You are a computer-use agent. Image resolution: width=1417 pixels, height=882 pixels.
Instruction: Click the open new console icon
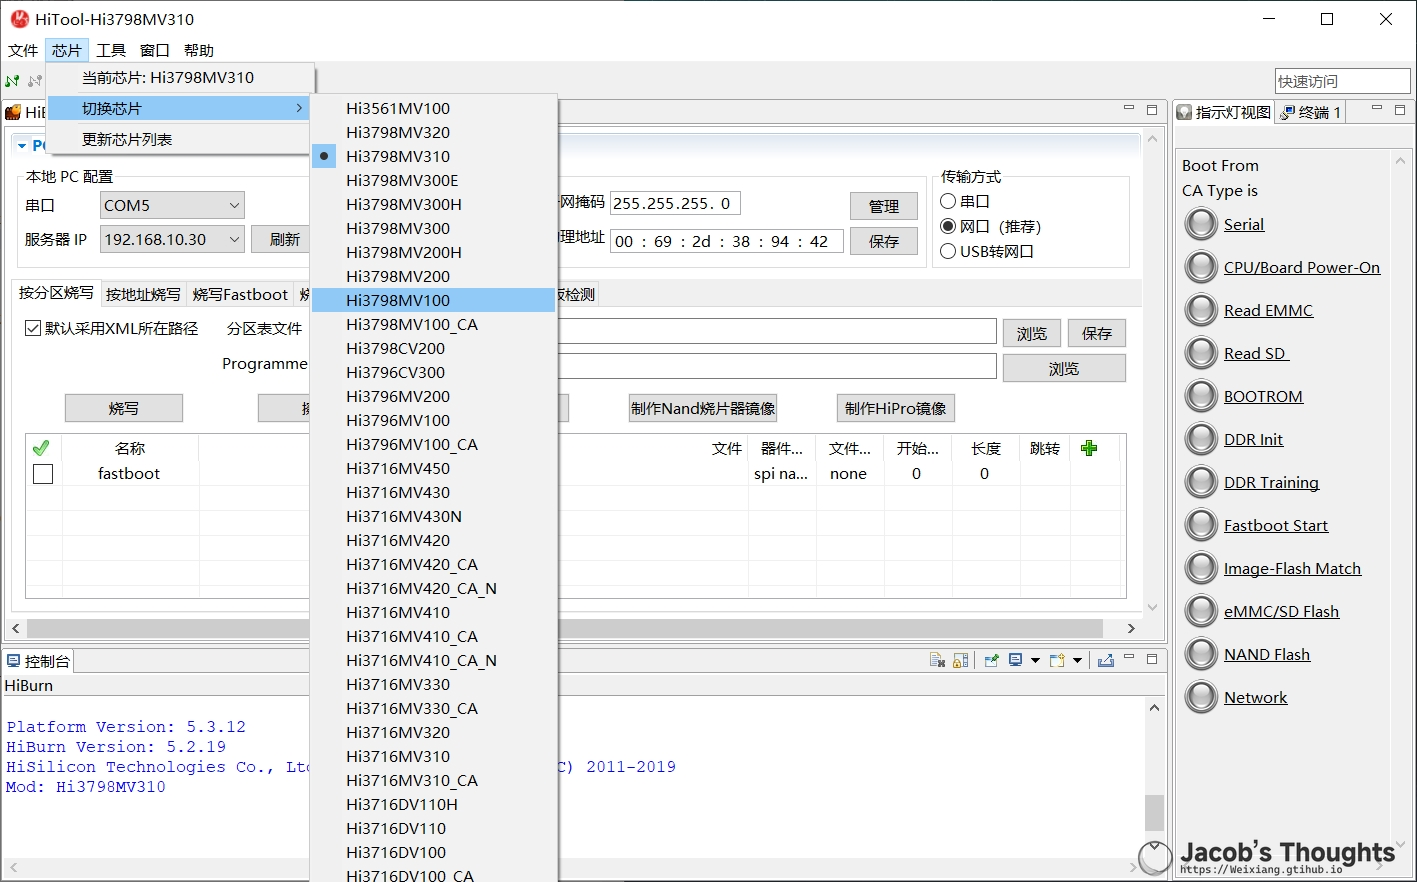1057,660
